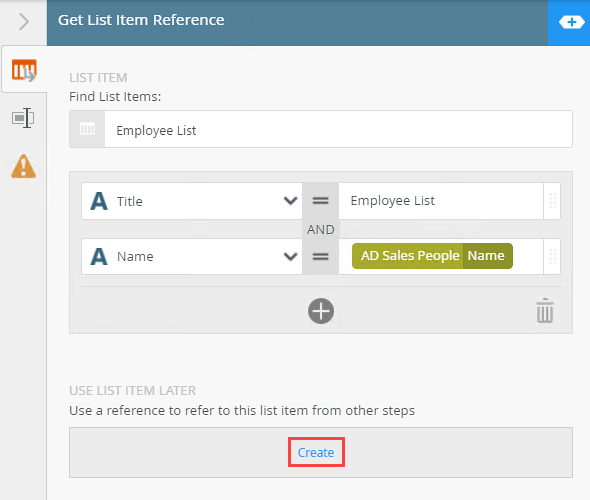Screen dimensions: 590x500
Task: Open the errors warning triangle tab
Action: pos(23,166)
